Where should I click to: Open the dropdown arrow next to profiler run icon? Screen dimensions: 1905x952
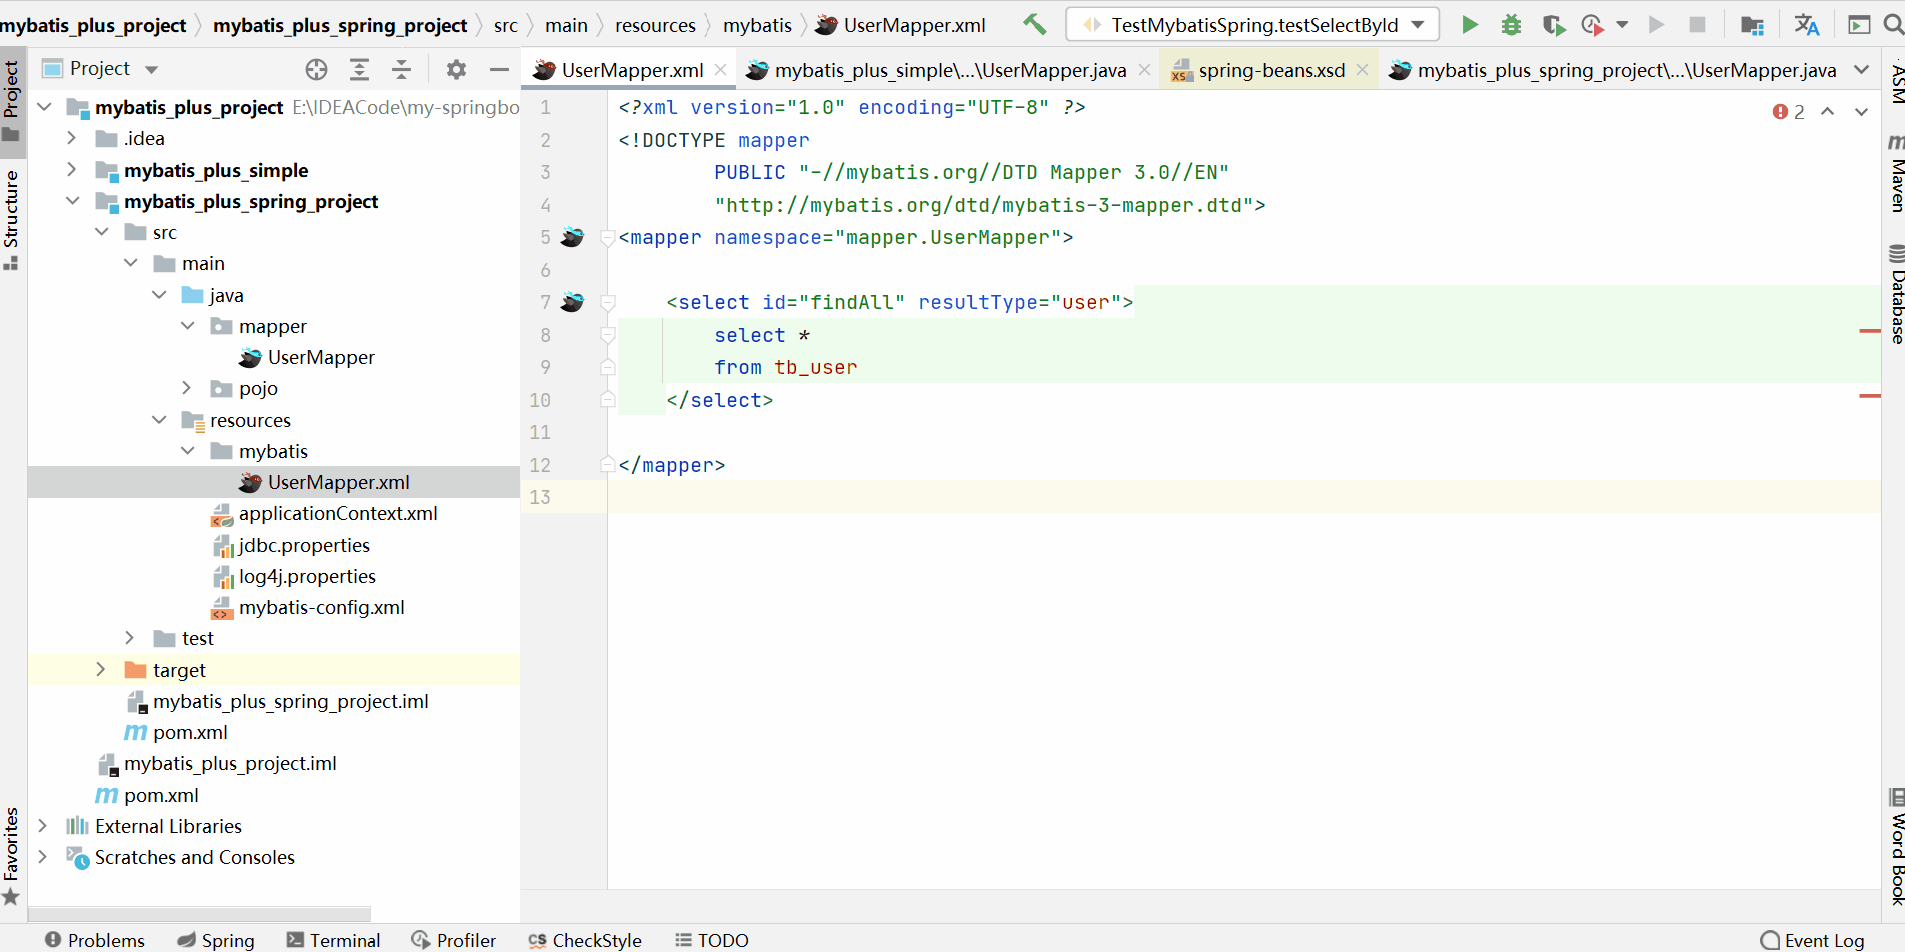tap(1622, 25)
